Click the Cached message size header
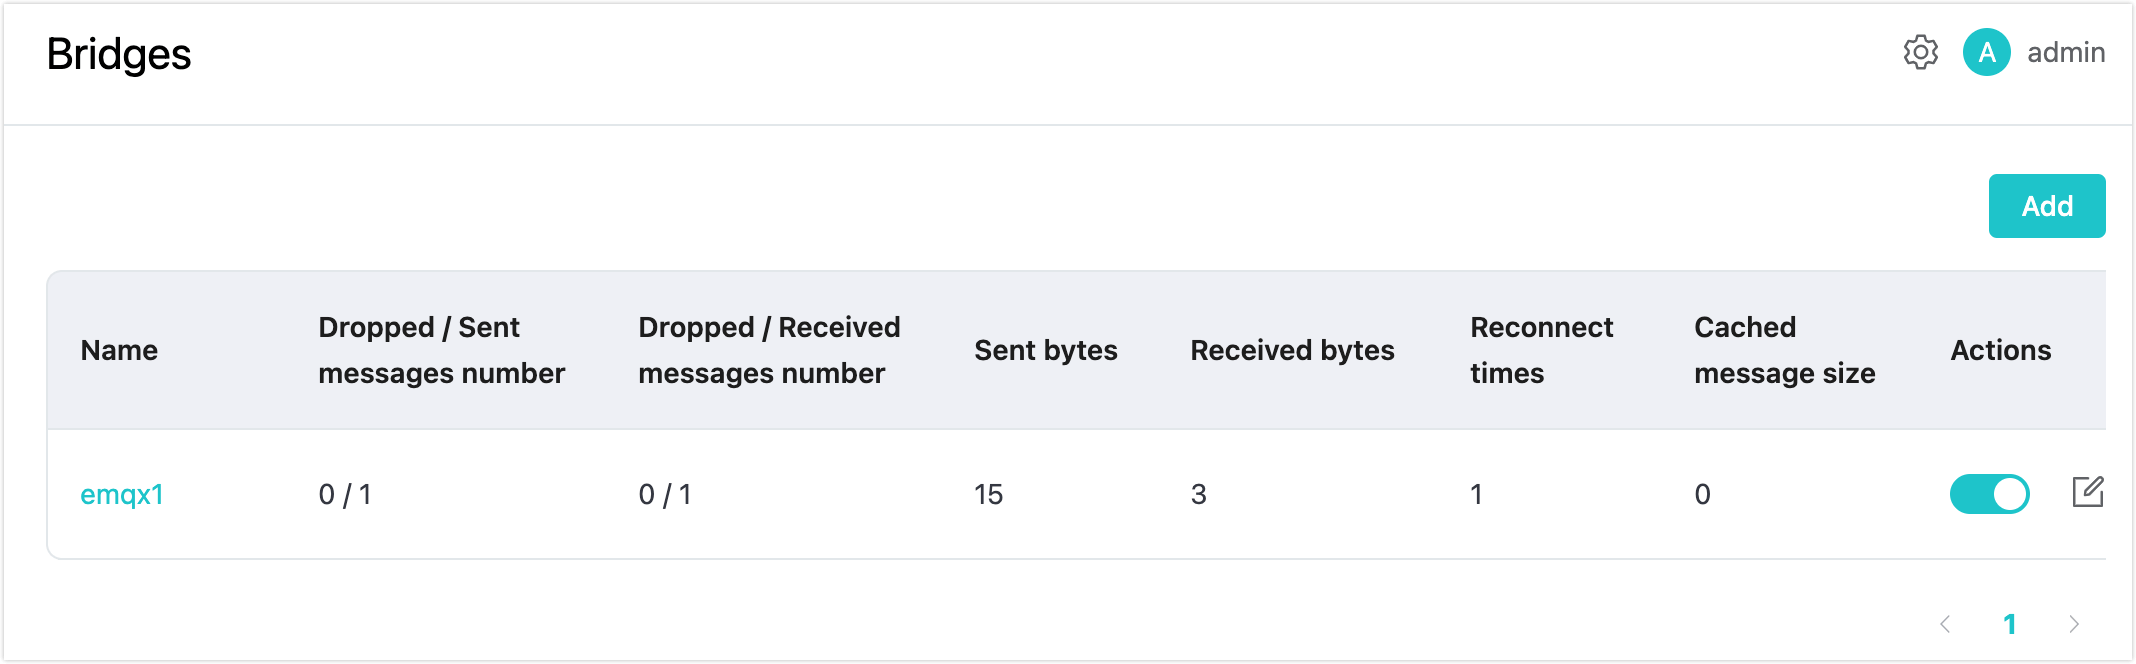 pyautogui.click(x=1785, y=350)
